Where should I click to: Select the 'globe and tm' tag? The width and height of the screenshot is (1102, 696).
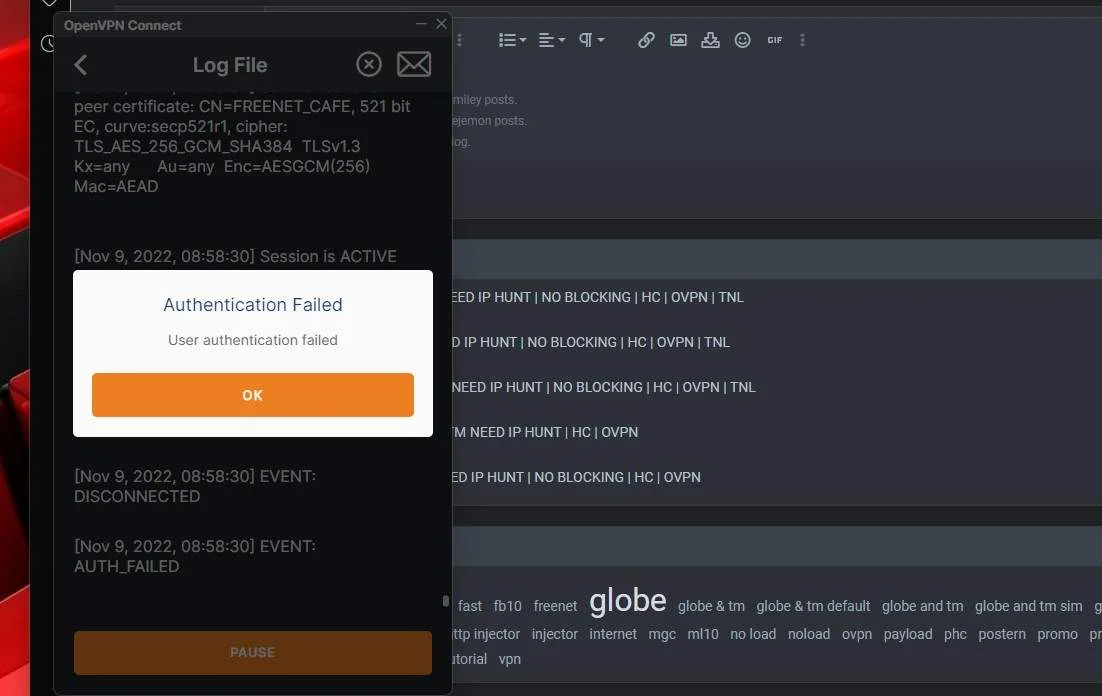tap(923, 606)
